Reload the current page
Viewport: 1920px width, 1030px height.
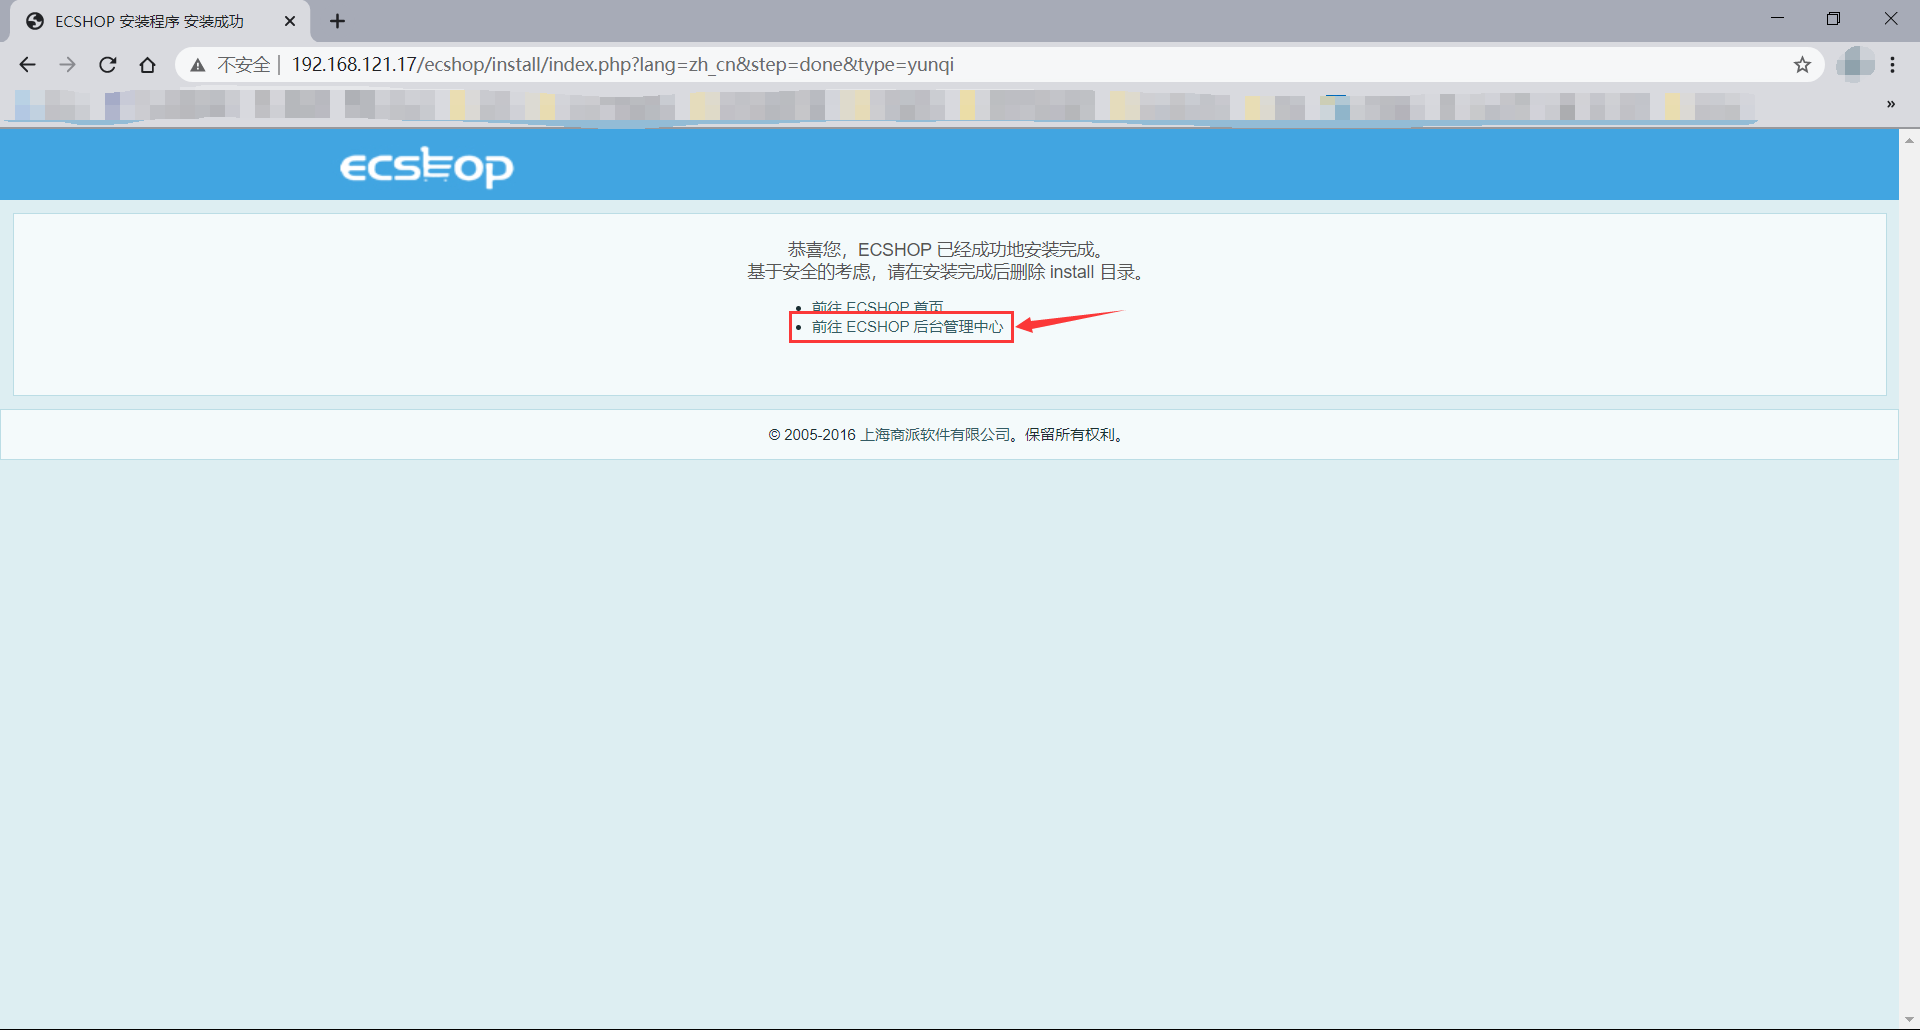pyautogui.click(x=107, y=65)
